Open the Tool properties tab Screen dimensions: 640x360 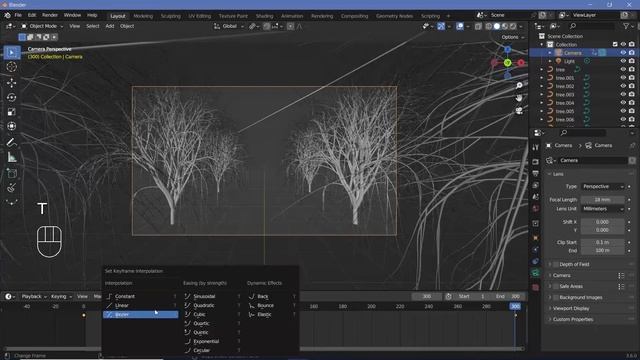click(536, 147)
